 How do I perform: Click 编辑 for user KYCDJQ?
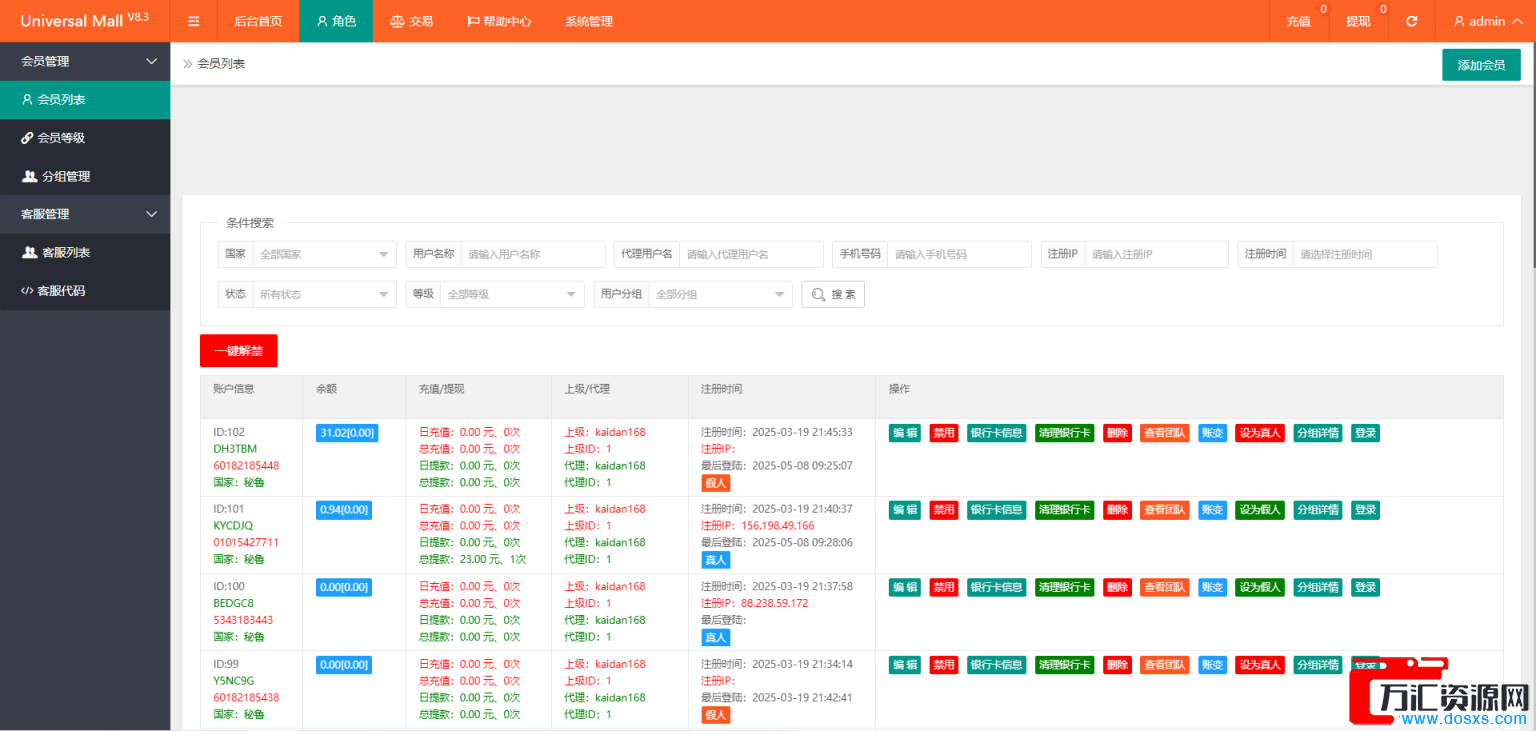905,510
